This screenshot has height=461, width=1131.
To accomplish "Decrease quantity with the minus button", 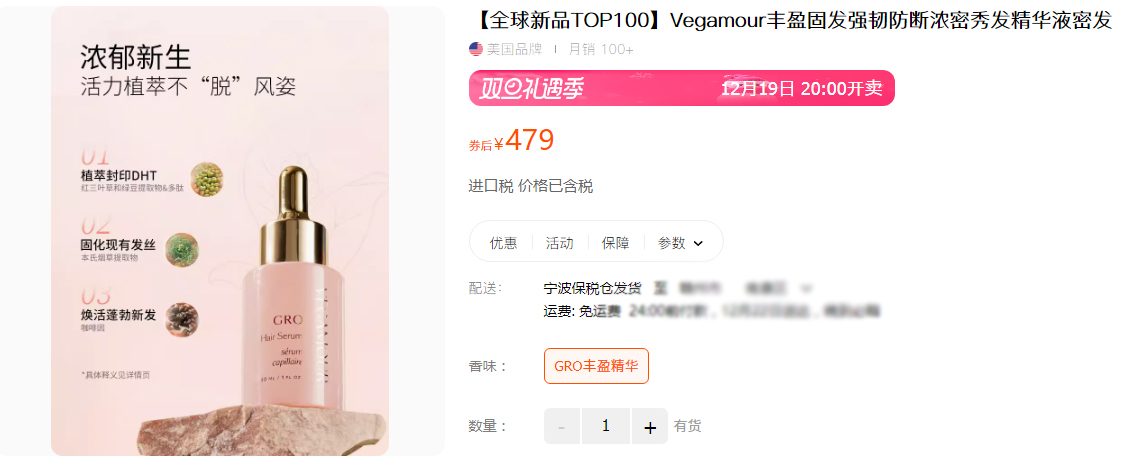I will point(562,426).
